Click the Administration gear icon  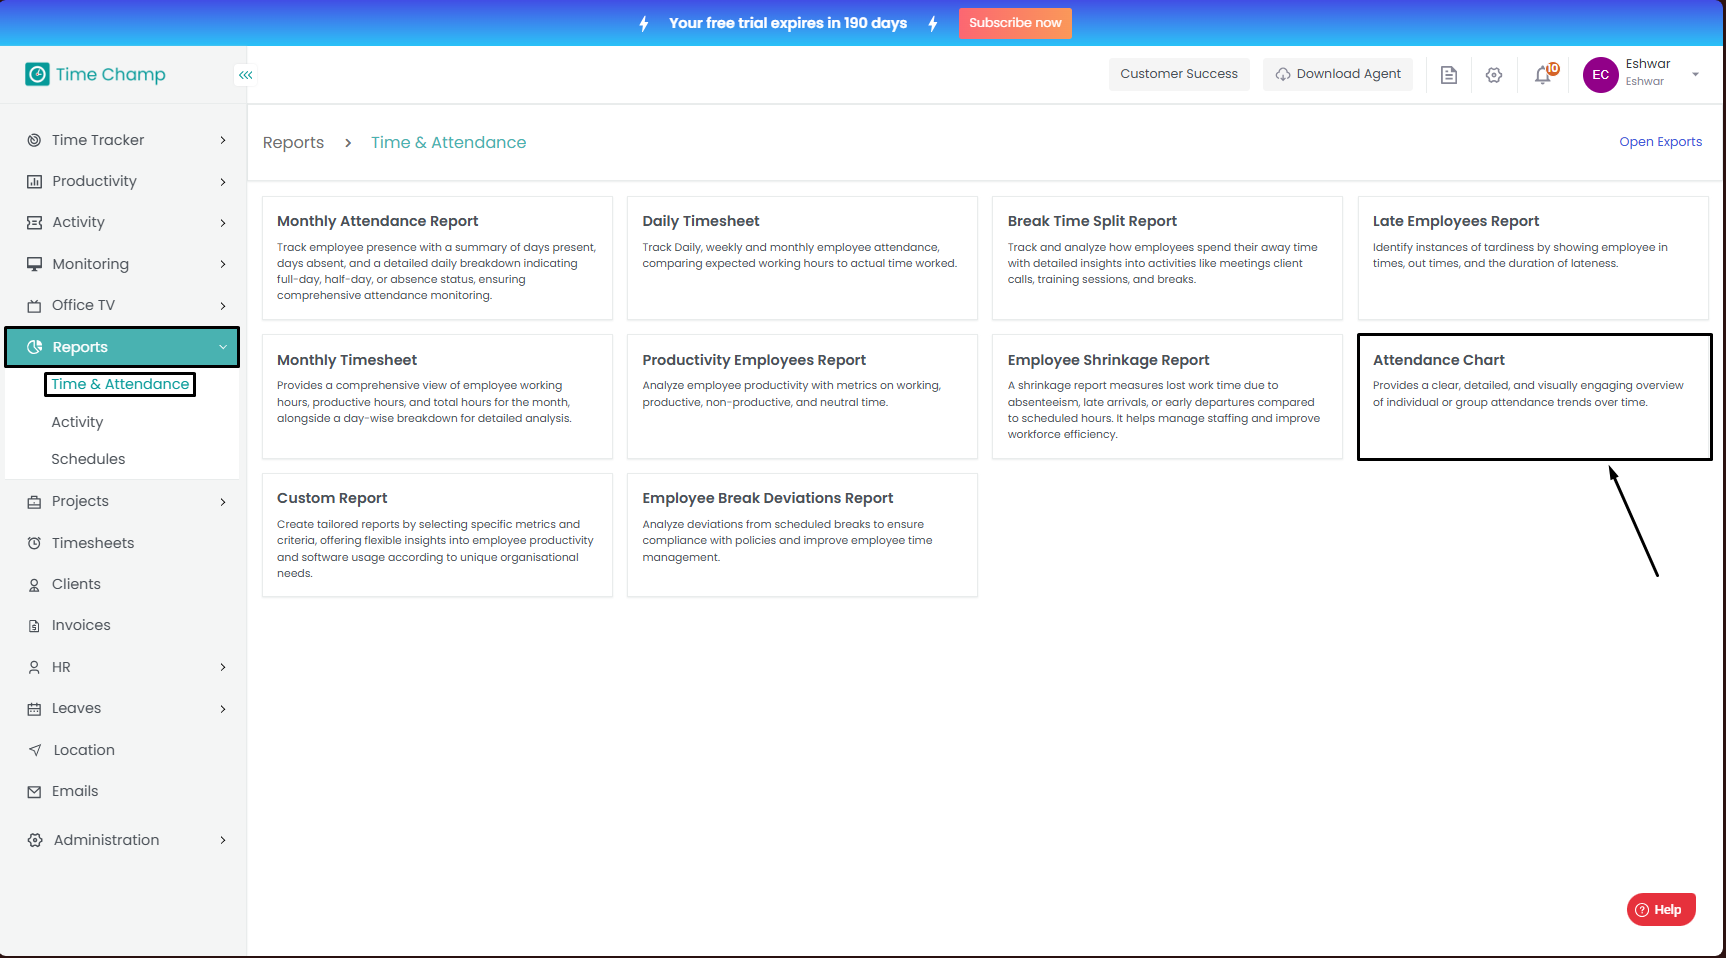point(35,840)
